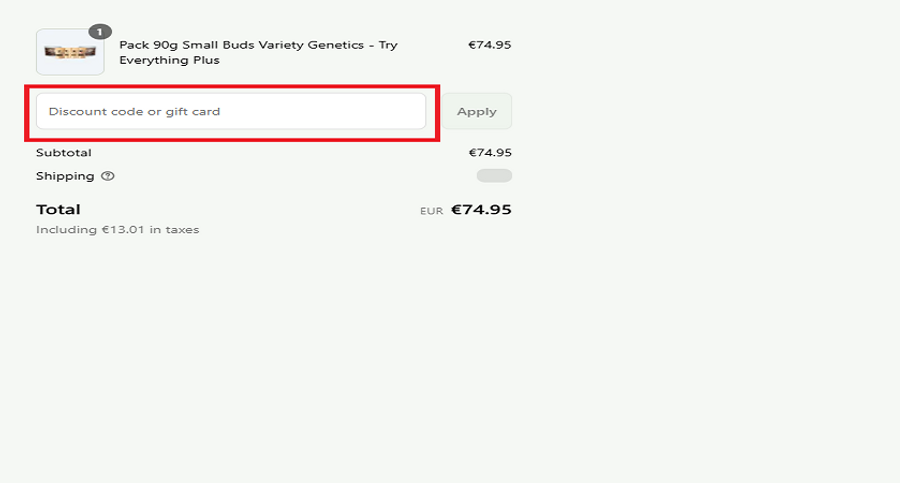
Task: Click the €13.01 tax amount
Action: click(121, 230)
